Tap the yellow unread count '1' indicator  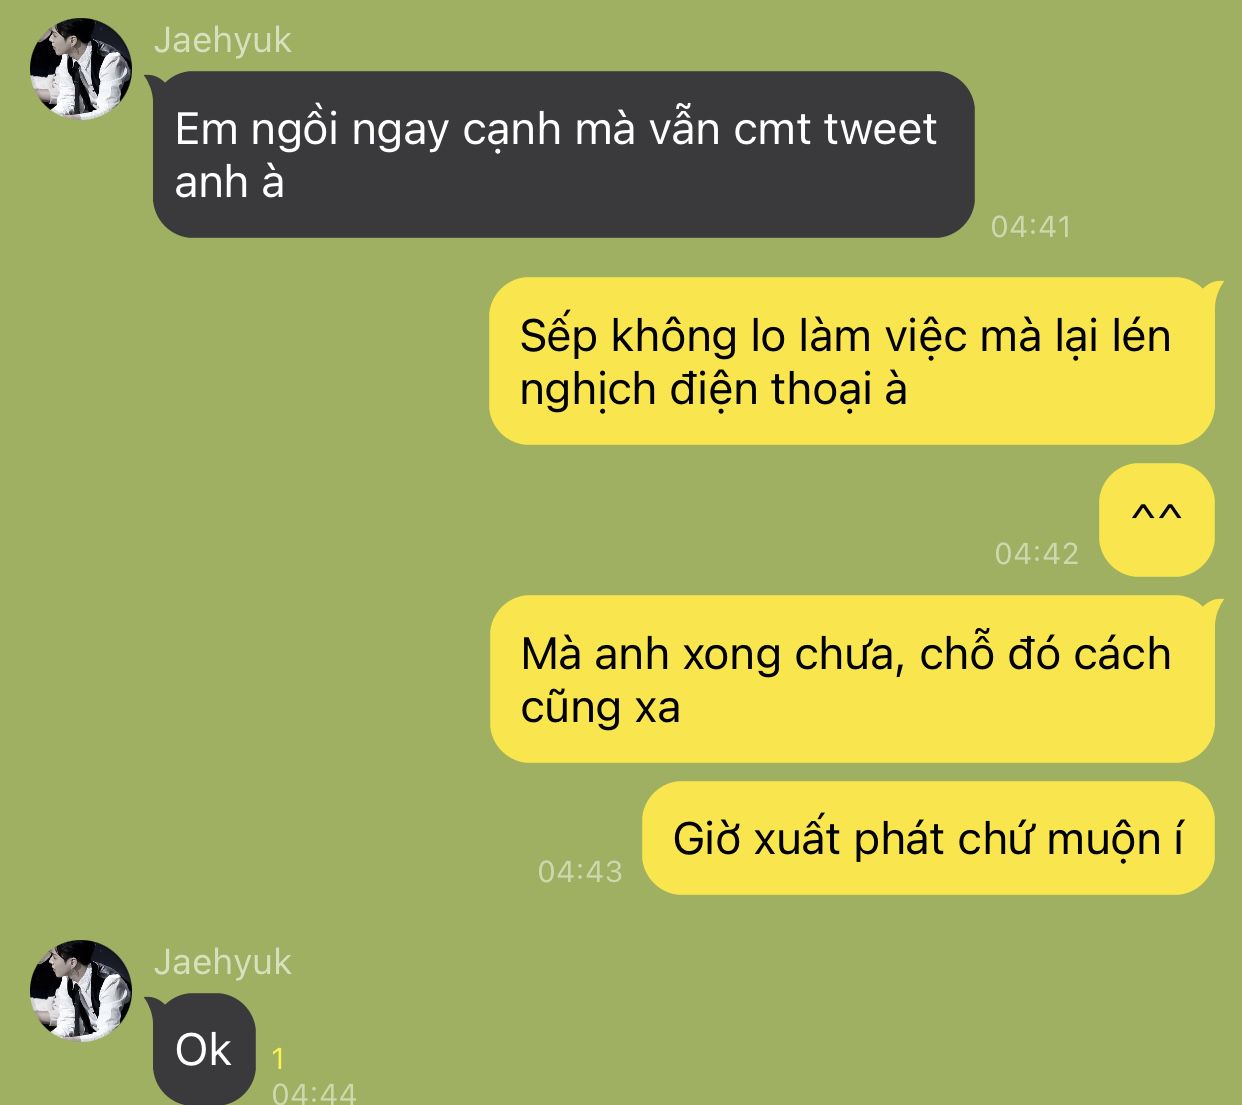[x=278, y=1059]
